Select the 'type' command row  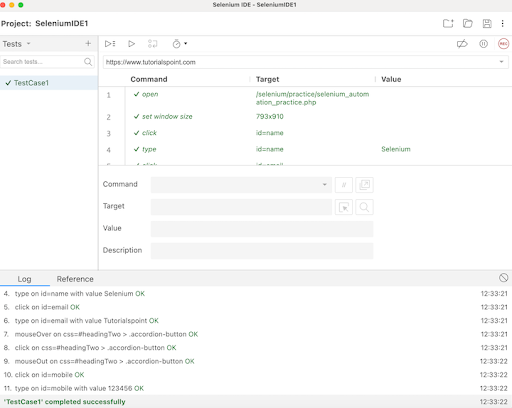[x=305, y=149]
